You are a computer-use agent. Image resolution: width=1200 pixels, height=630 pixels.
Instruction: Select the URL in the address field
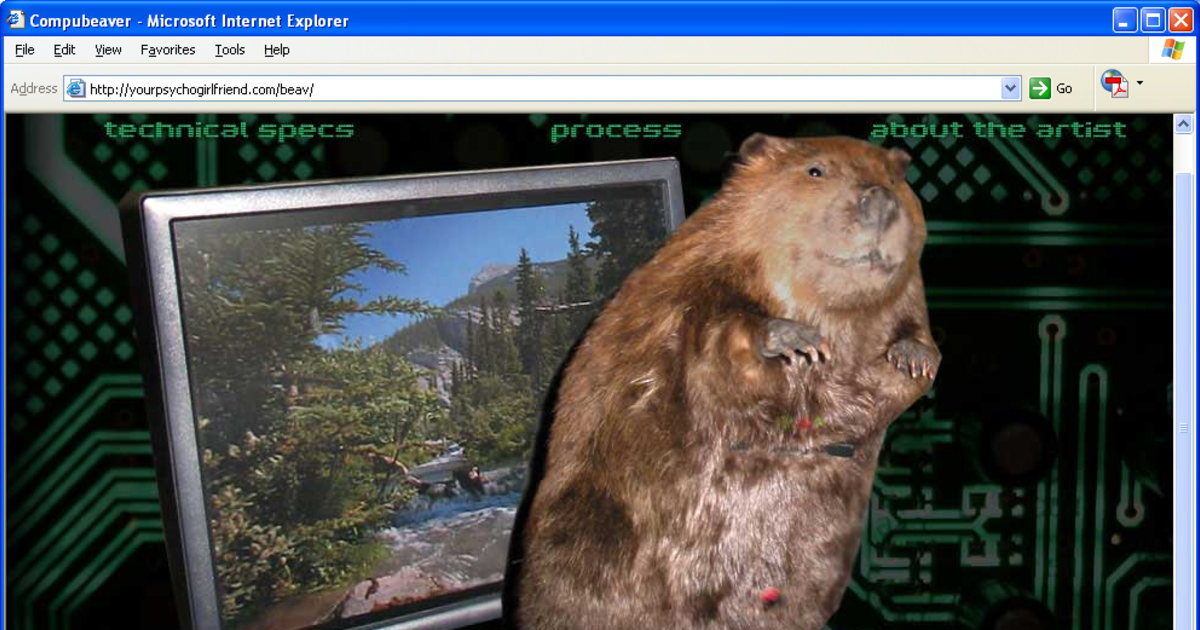[300, 88]
